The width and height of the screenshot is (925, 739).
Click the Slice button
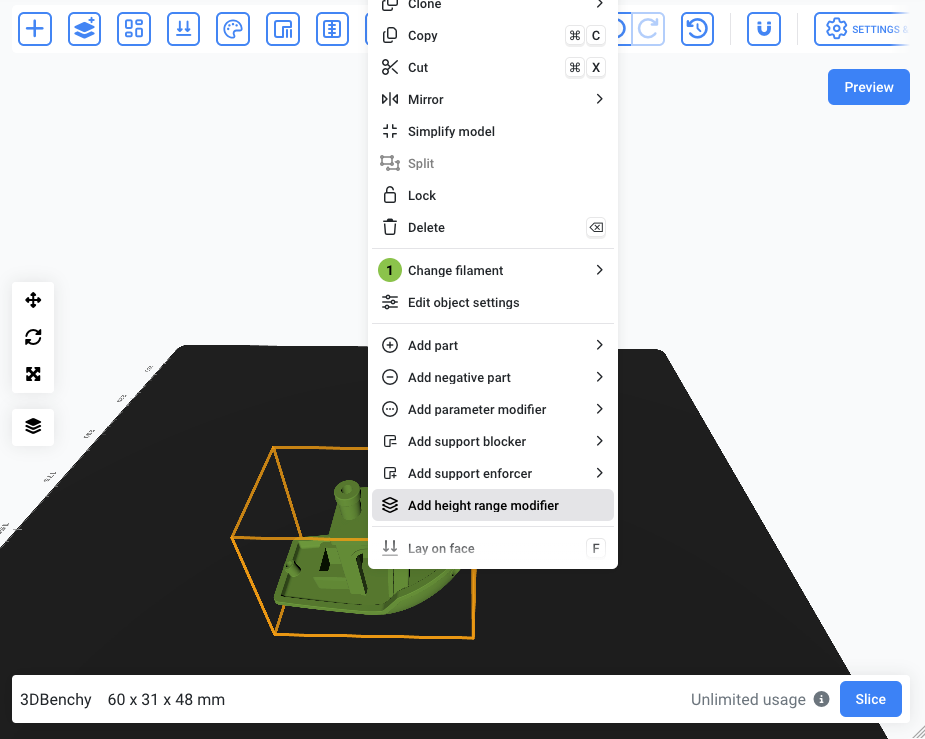871,699
